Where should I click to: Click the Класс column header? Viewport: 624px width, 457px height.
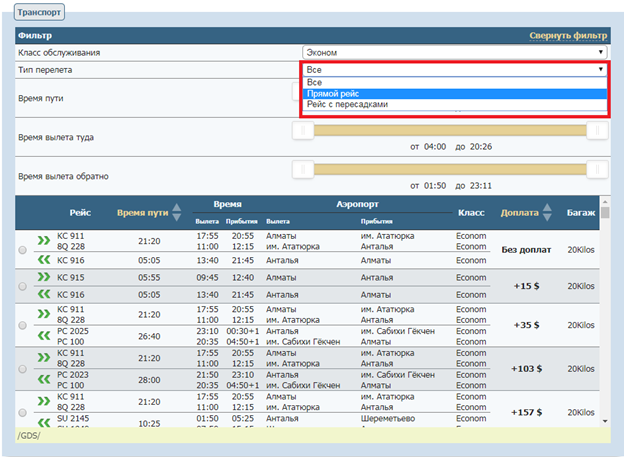coord(471,213)
